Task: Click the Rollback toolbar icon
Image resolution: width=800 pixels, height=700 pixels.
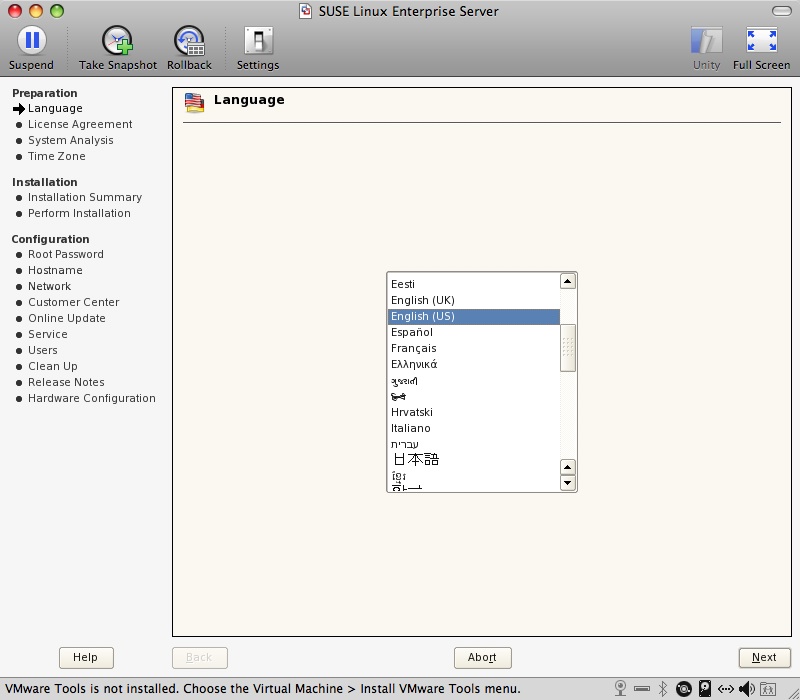Action: (189, 40)
